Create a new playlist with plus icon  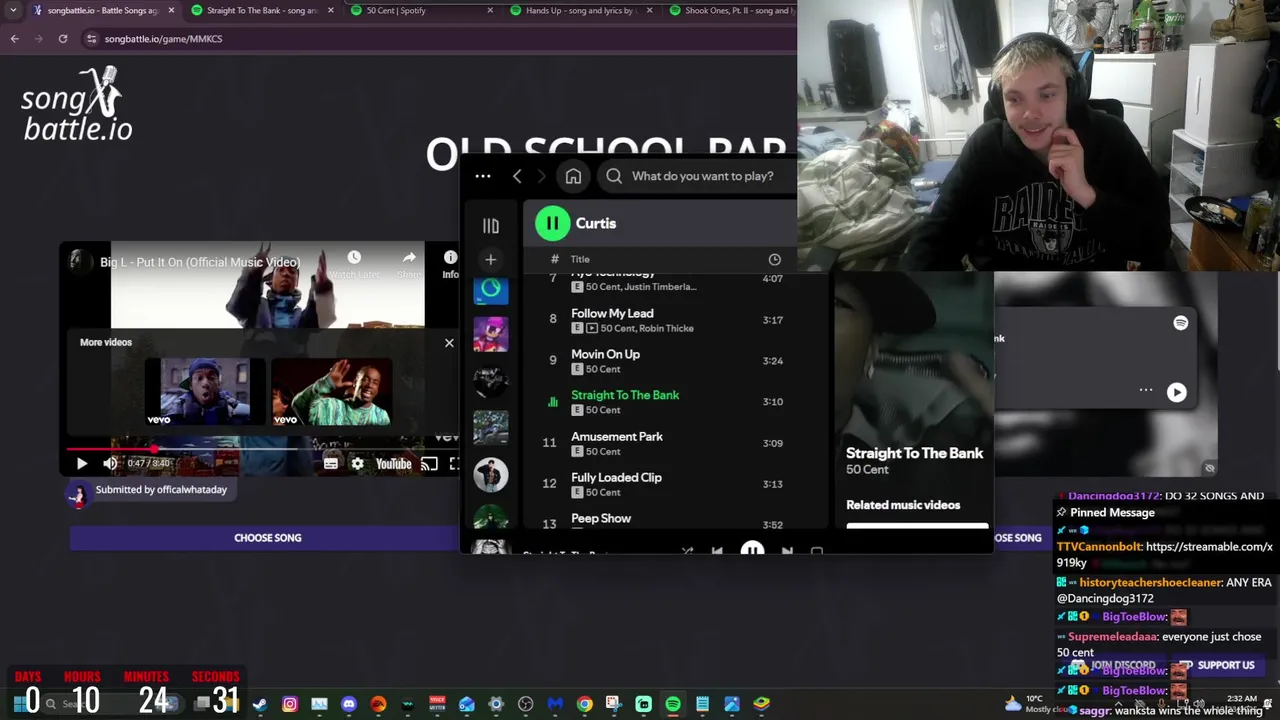[x=490, y=260]
